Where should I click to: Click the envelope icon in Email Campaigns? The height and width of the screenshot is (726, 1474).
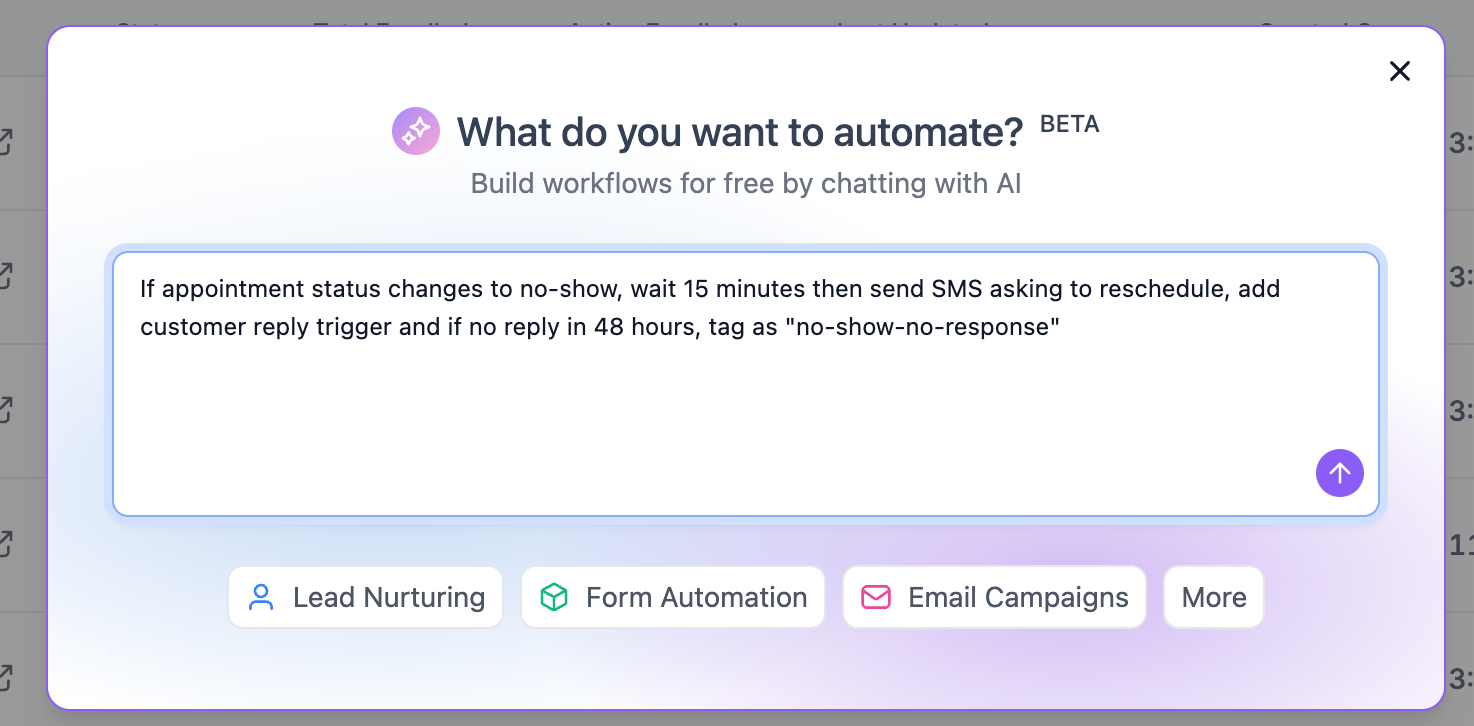click(876, 597)
